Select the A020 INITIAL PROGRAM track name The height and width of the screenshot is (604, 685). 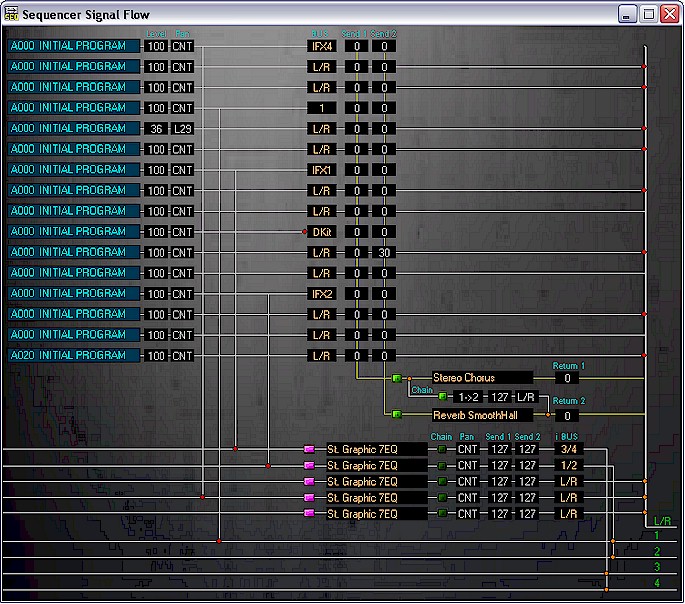pos(73,355)
